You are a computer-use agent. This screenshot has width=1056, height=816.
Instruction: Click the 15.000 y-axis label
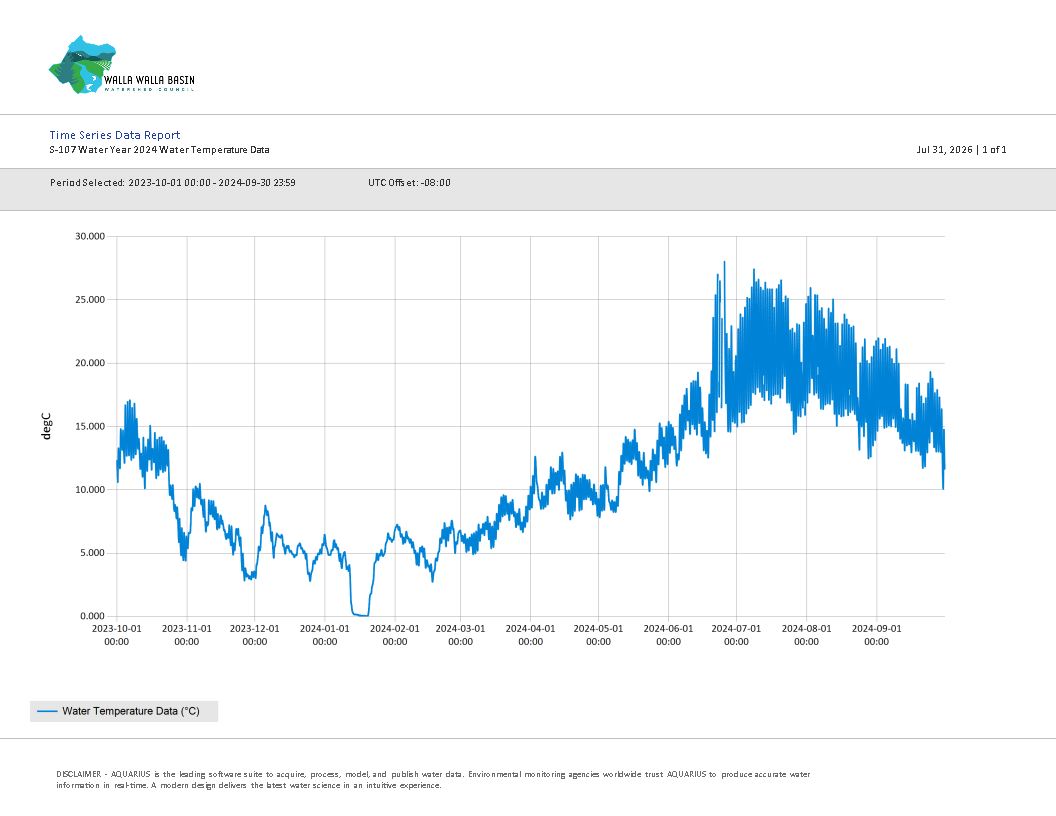coord(90,426)
